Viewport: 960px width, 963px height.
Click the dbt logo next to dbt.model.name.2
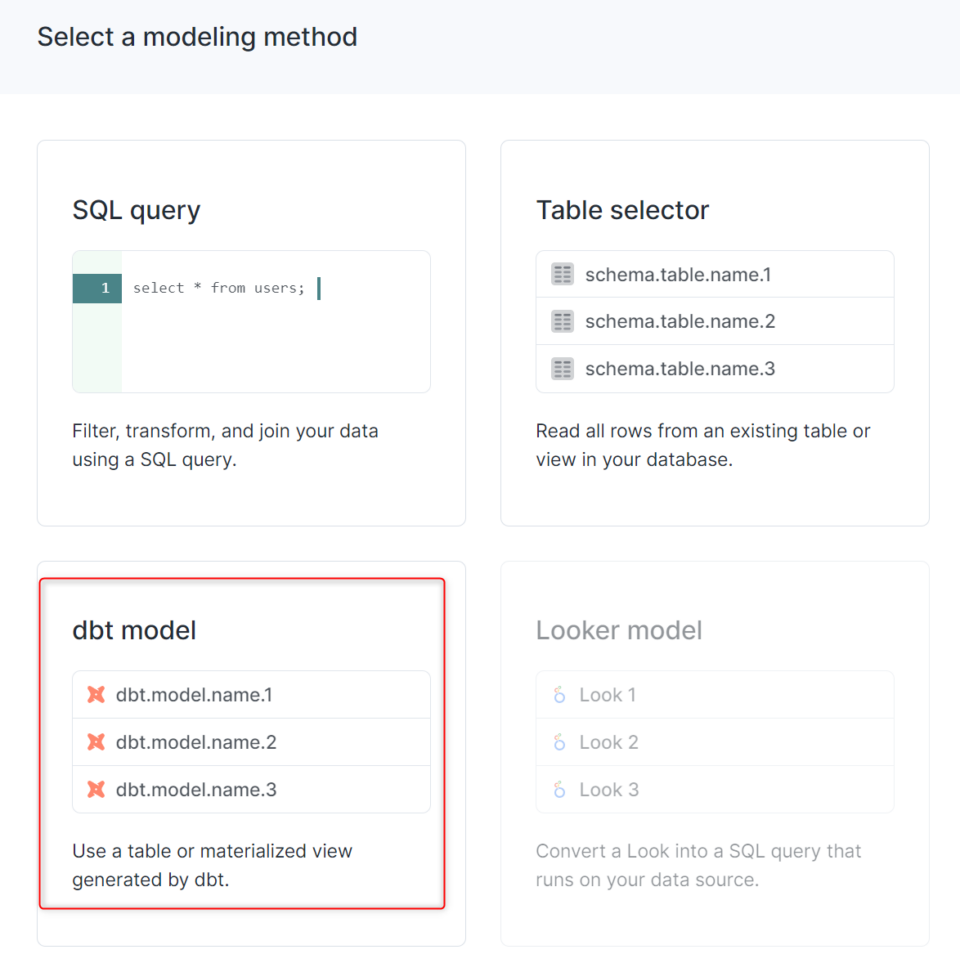click(97, 742)
